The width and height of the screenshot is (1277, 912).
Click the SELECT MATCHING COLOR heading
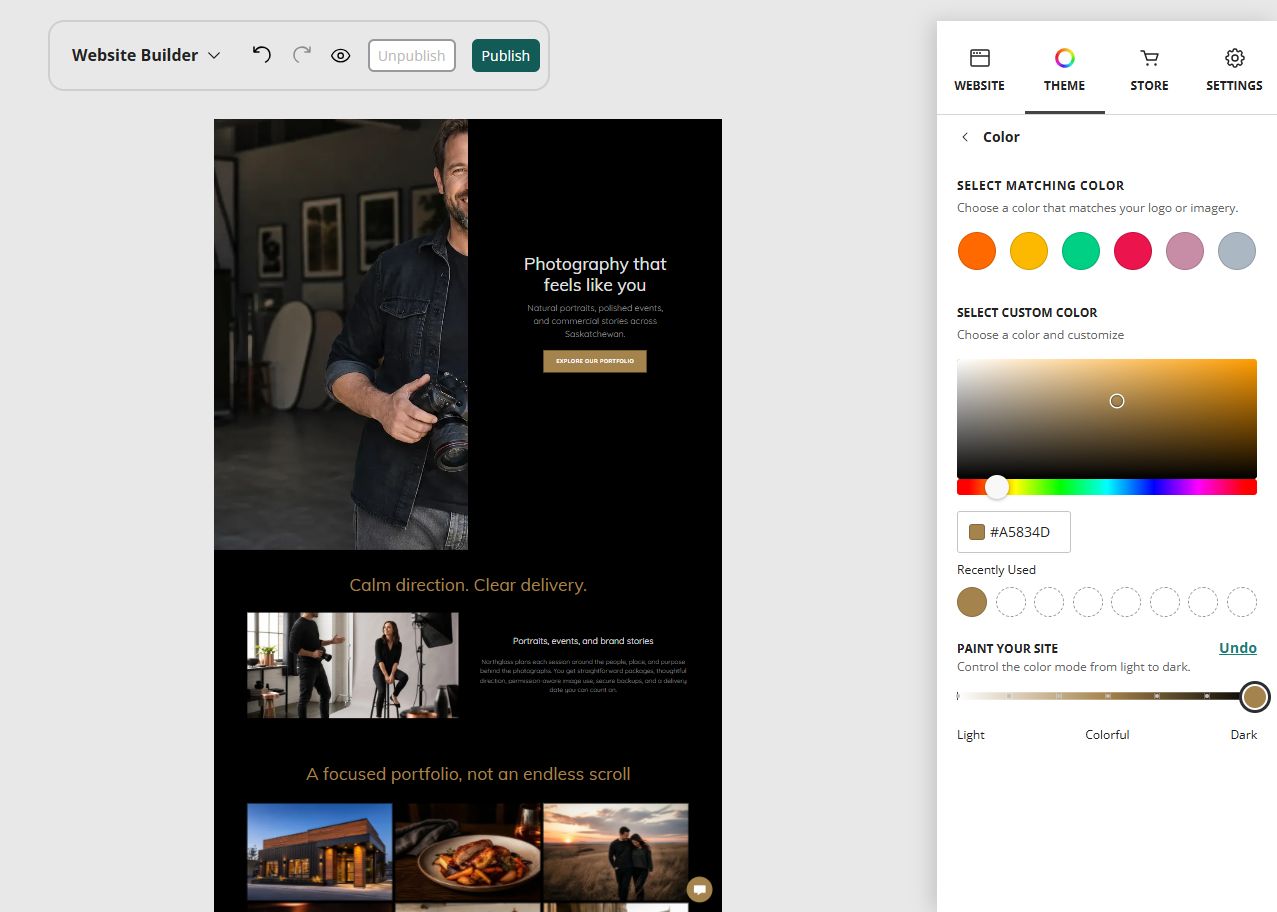point(1041,186)
